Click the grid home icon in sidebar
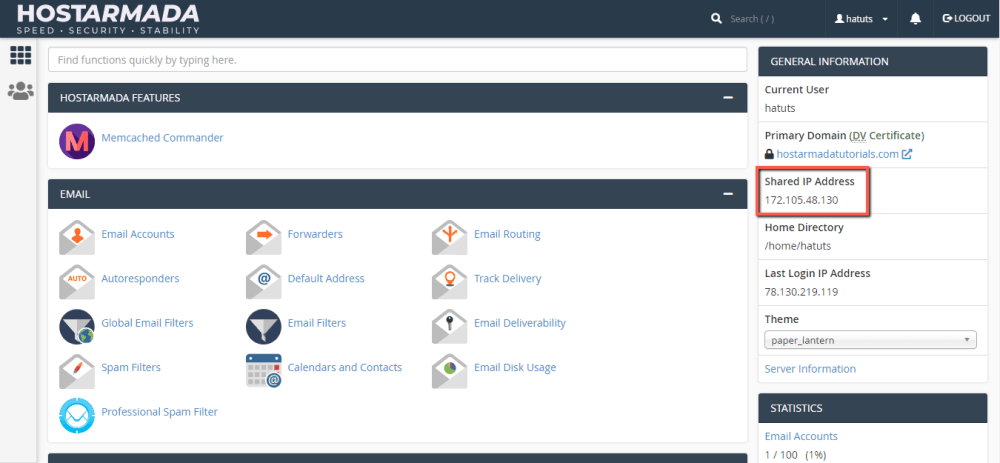1000x463 pixels. (20, 55)
